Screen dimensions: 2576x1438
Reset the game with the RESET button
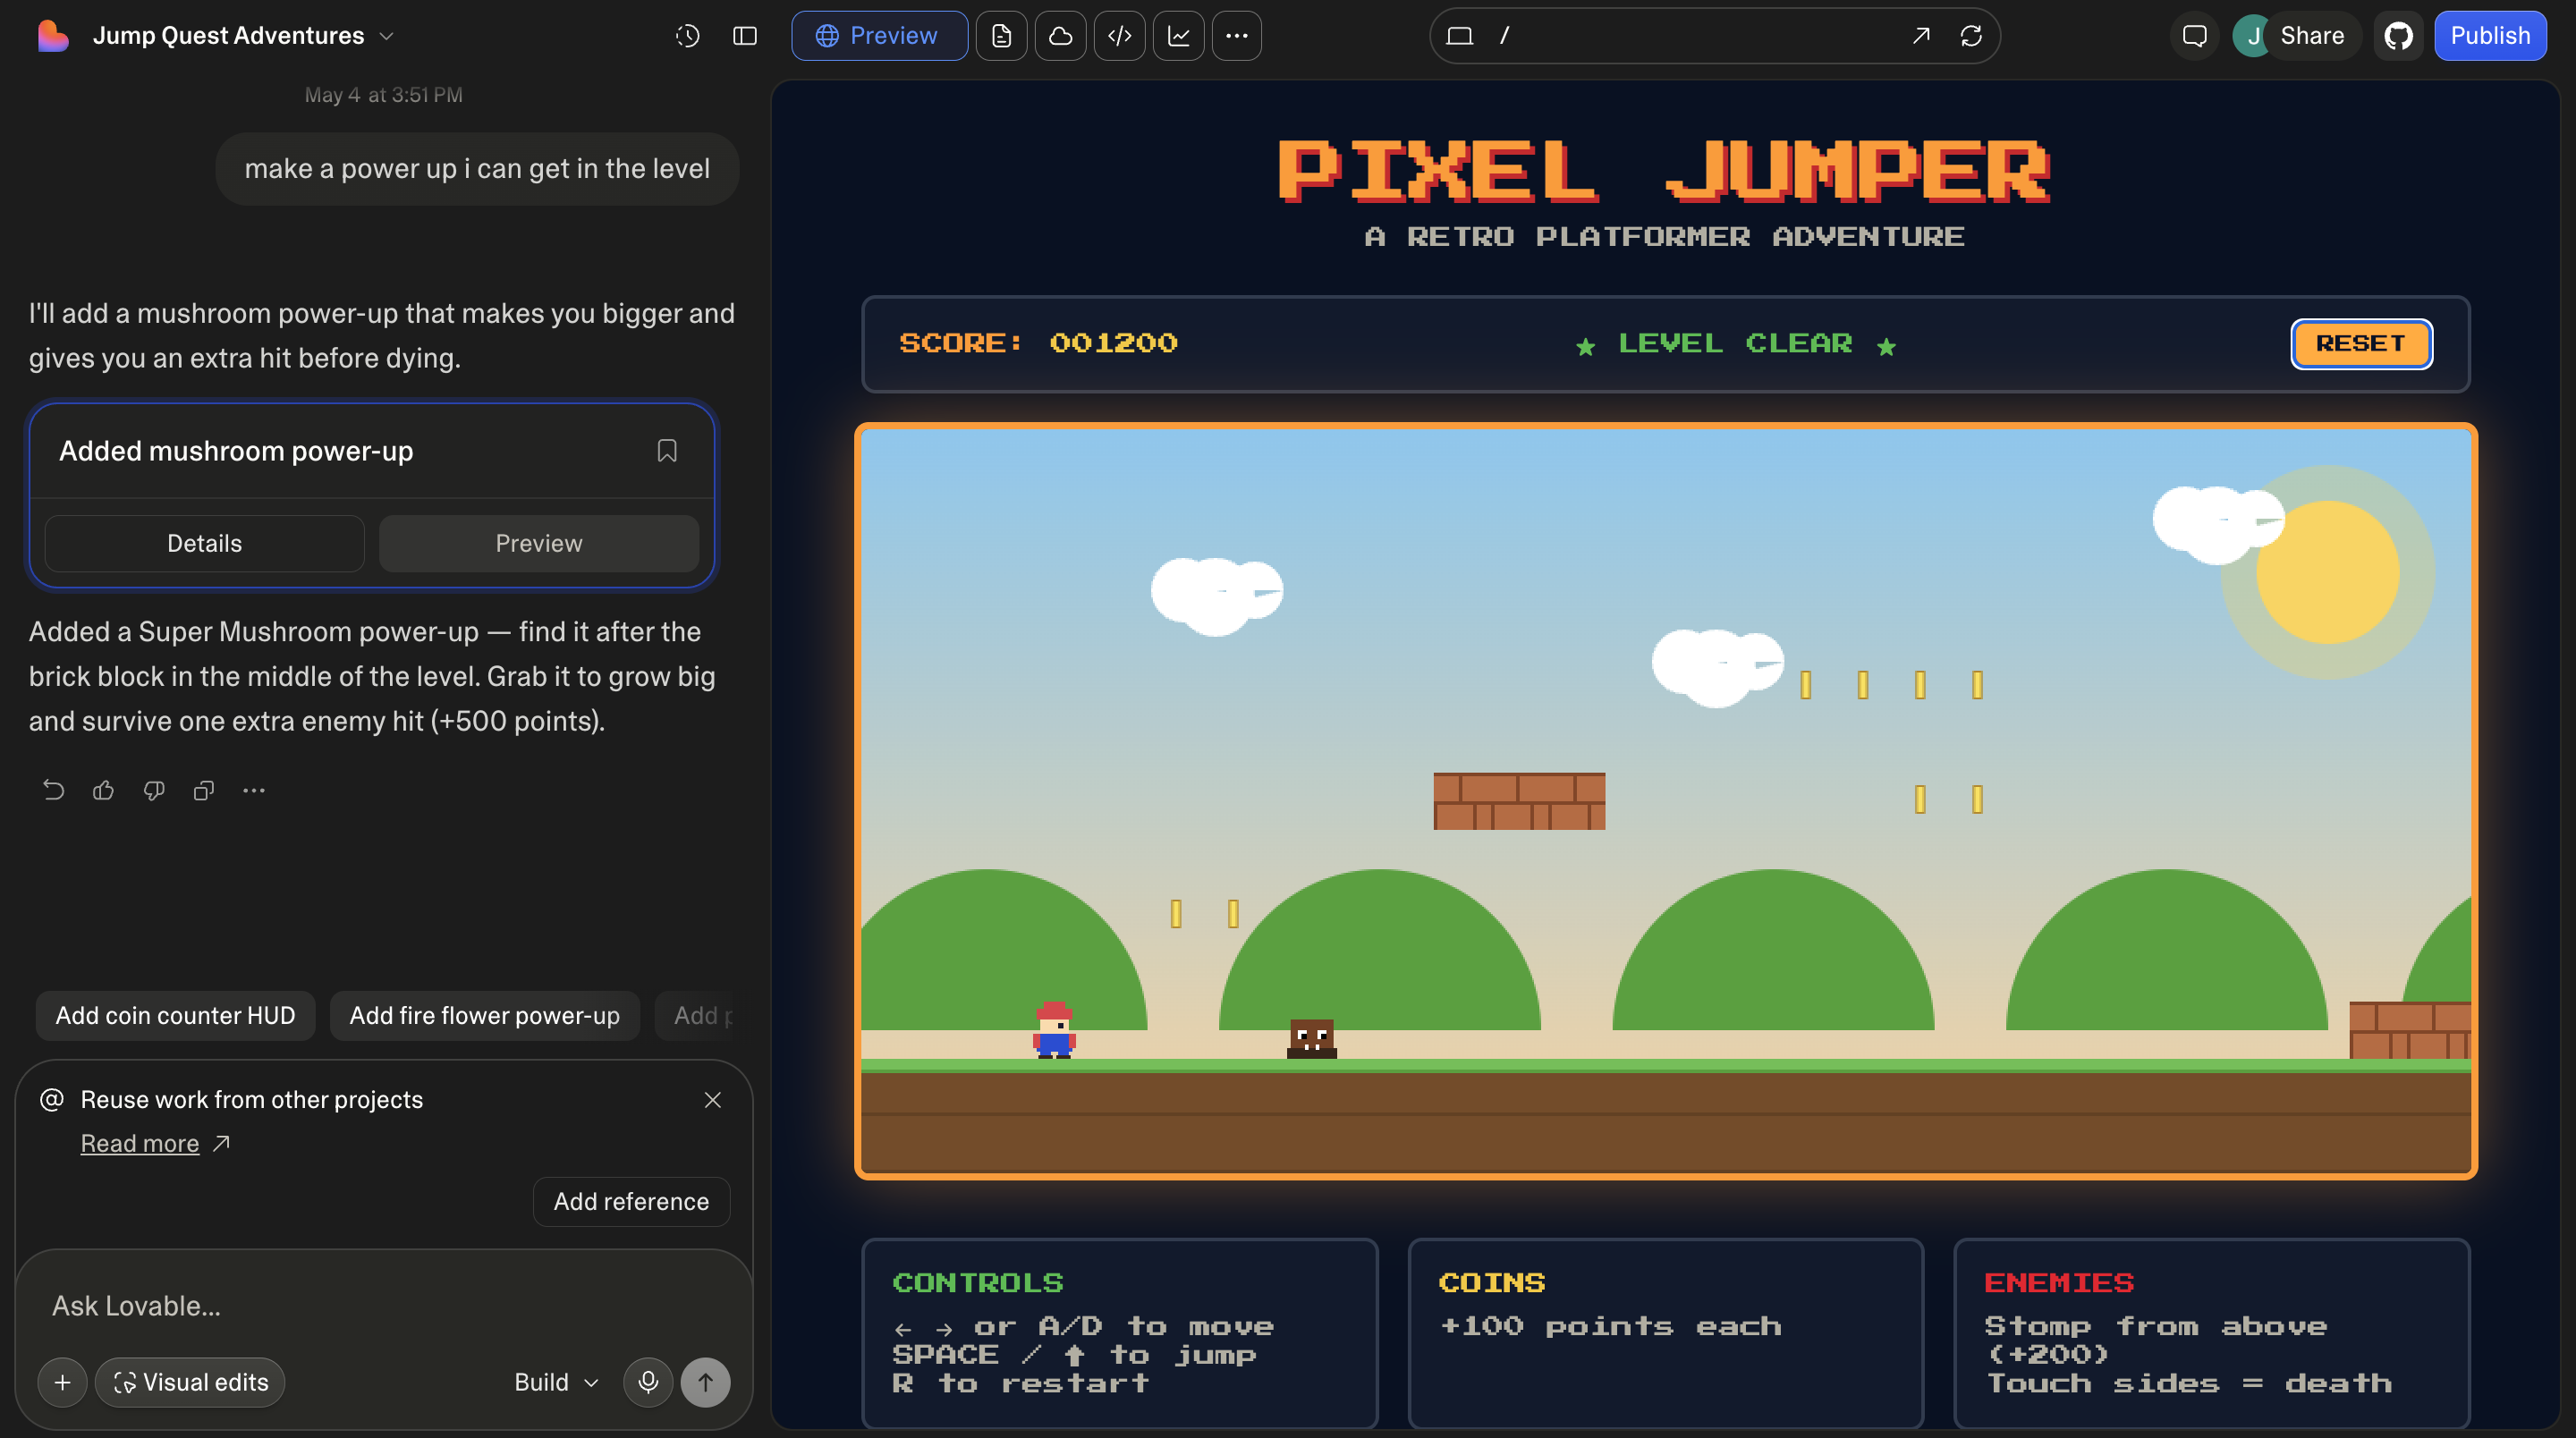(2361, 343)
